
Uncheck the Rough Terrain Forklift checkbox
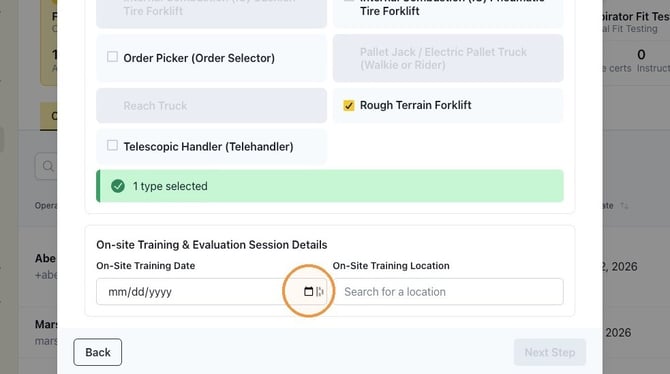(349, 105)
